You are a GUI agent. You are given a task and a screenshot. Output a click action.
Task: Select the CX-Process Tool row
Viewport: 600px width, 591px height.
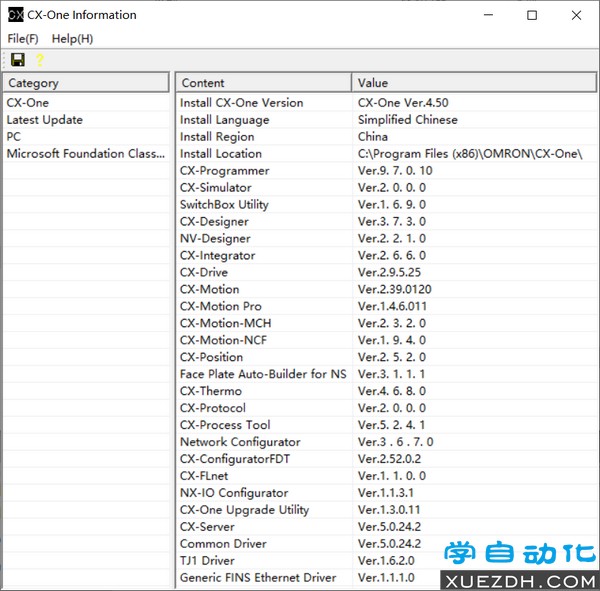tap(386, 425)
